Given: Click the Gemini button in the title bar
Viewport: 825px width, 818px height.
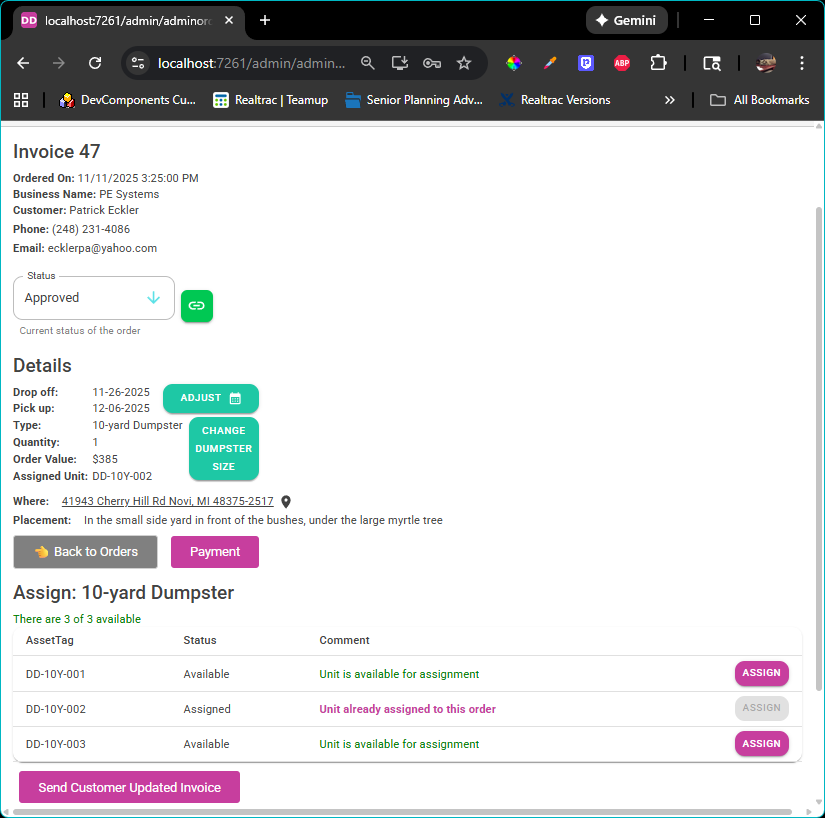Looking at the screenshot, I should point(626,19).
